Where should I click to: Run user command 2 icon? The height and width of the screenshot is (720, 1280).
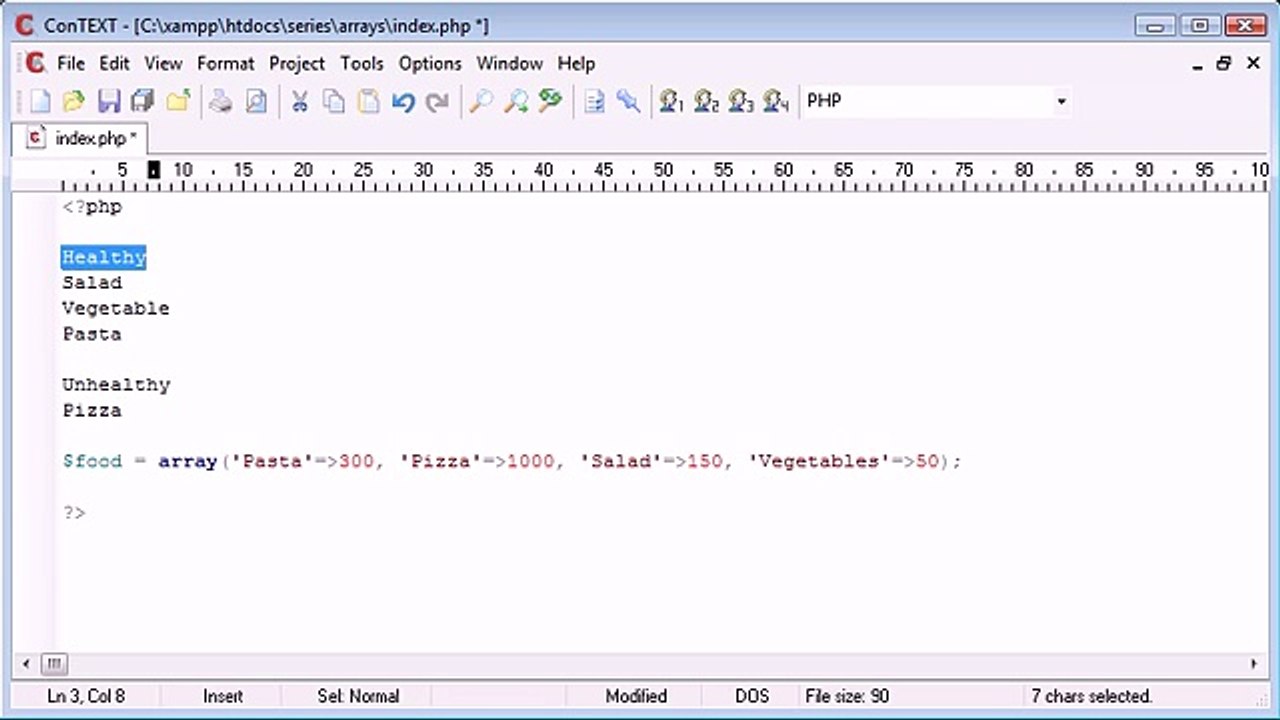tap(706, 101)
